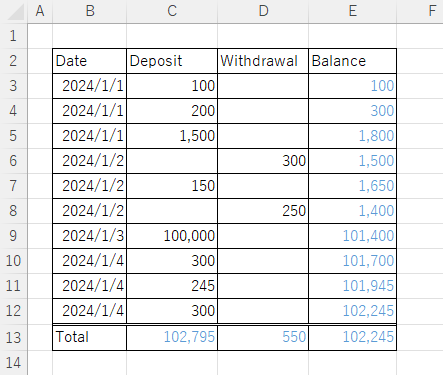The width and height of the screenshot is (443, 375).
Task: Select column D header
Action: (263, 11)
